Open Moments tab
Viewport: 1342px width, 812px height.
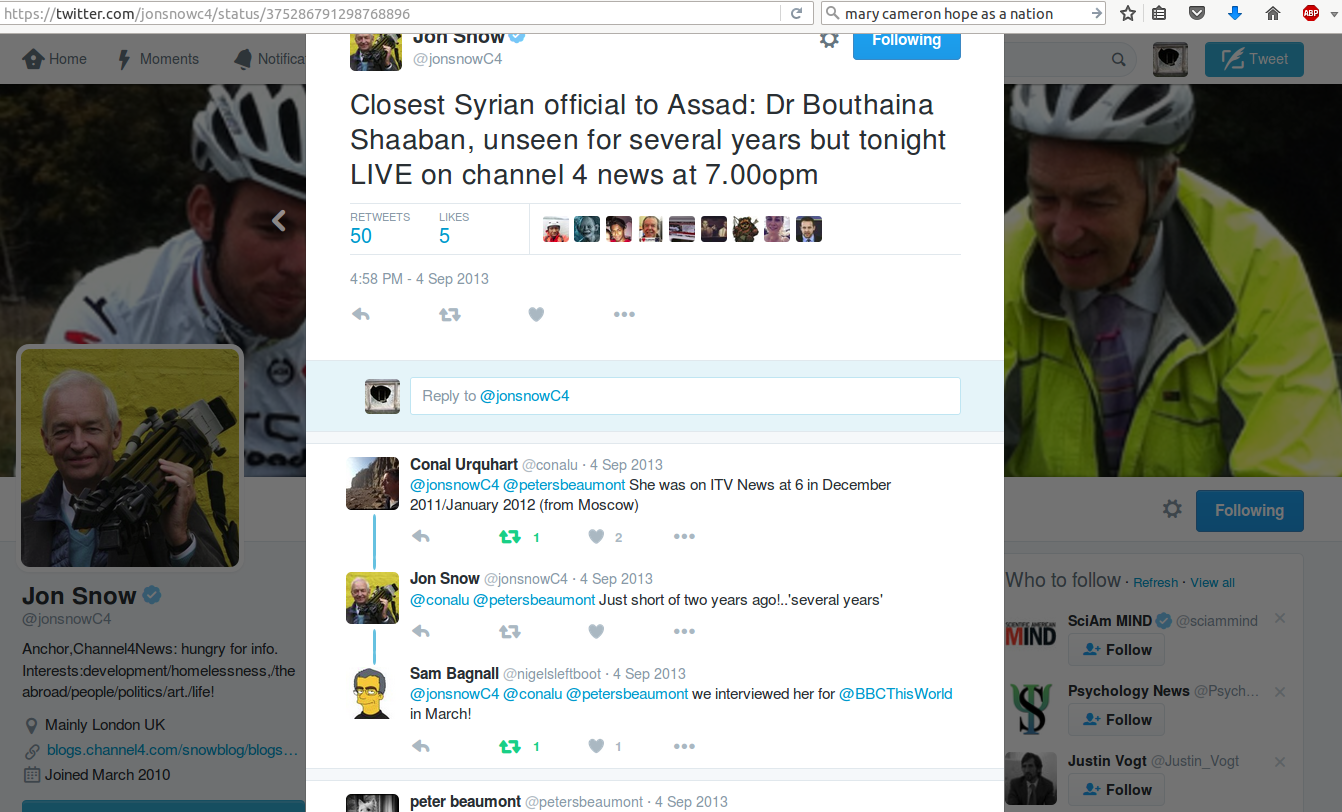158,59
